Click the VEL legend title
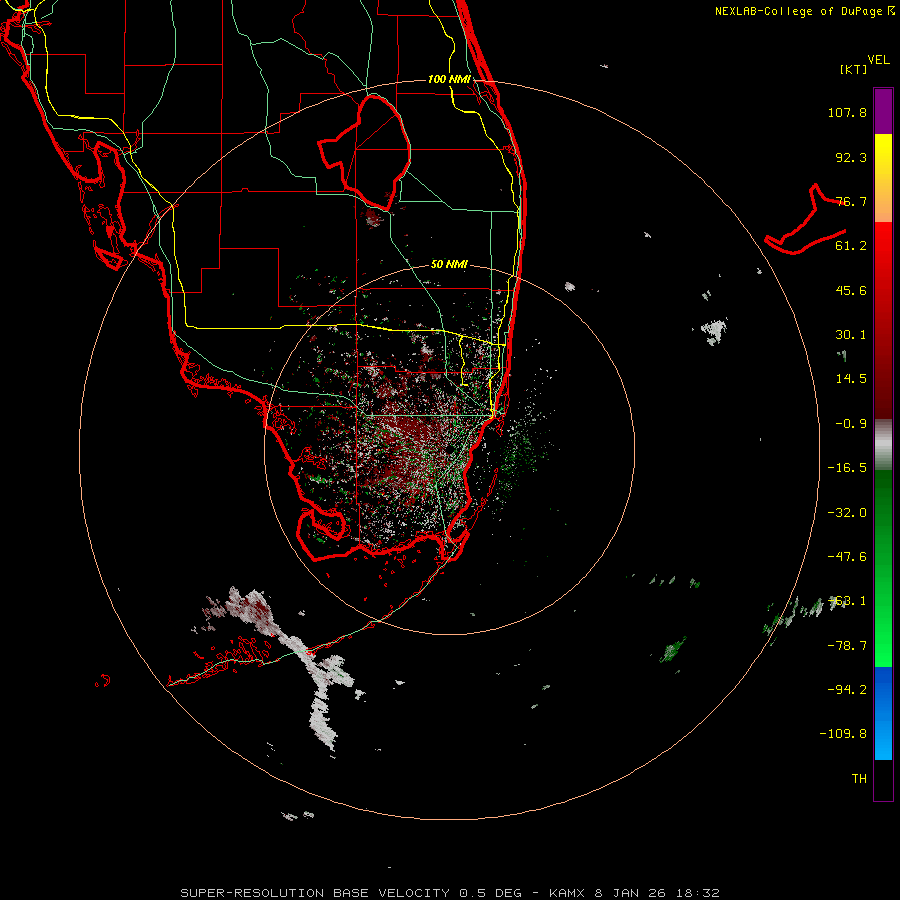900x900 pixels. pyautogui.click(x=878, y=60)
